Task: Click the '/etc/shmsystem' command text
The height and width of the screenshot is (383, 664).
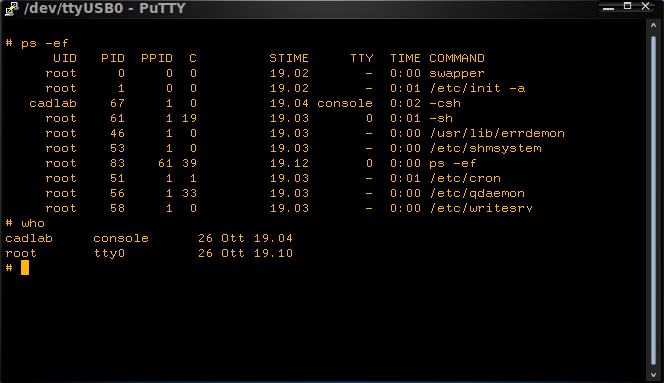Action: point(485,148)
